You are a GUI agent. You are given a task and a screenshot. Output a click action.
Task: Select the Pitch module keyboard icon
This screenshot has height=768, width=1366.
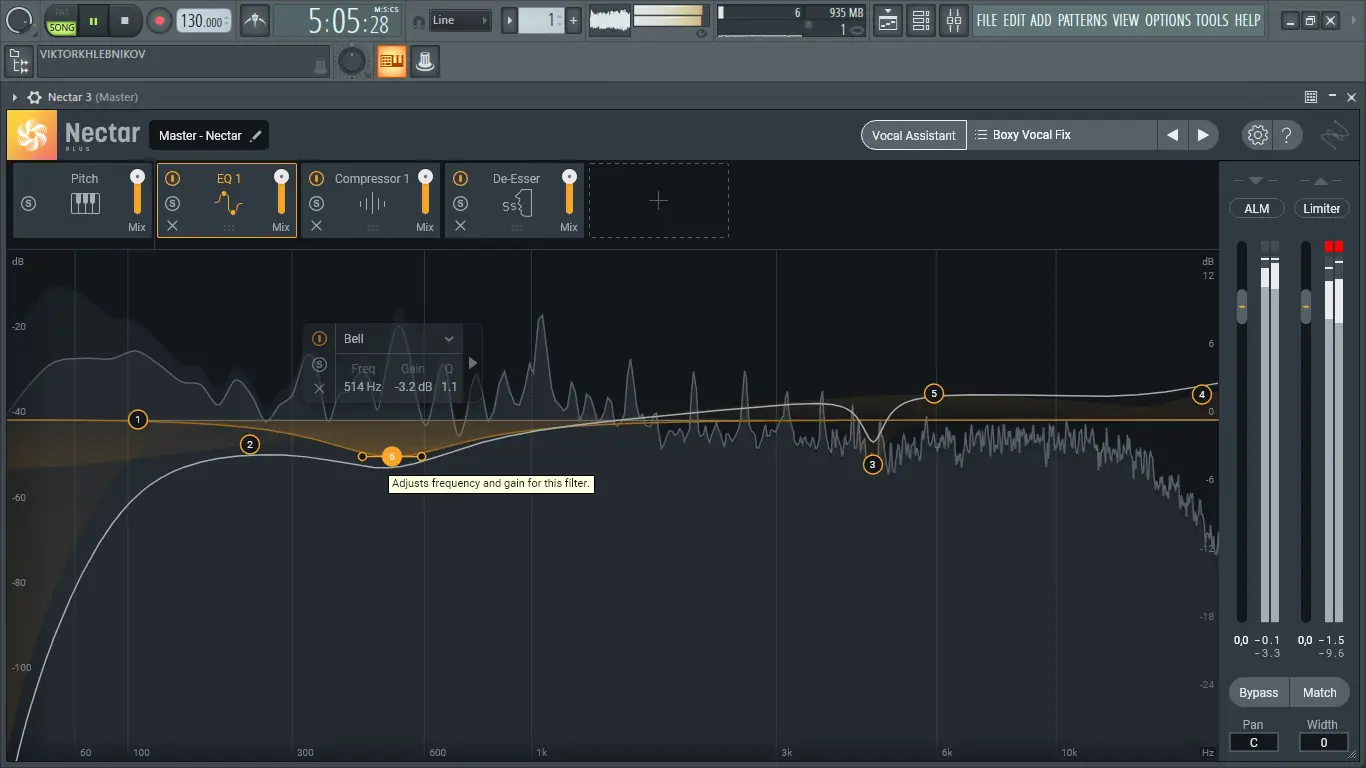85,203
